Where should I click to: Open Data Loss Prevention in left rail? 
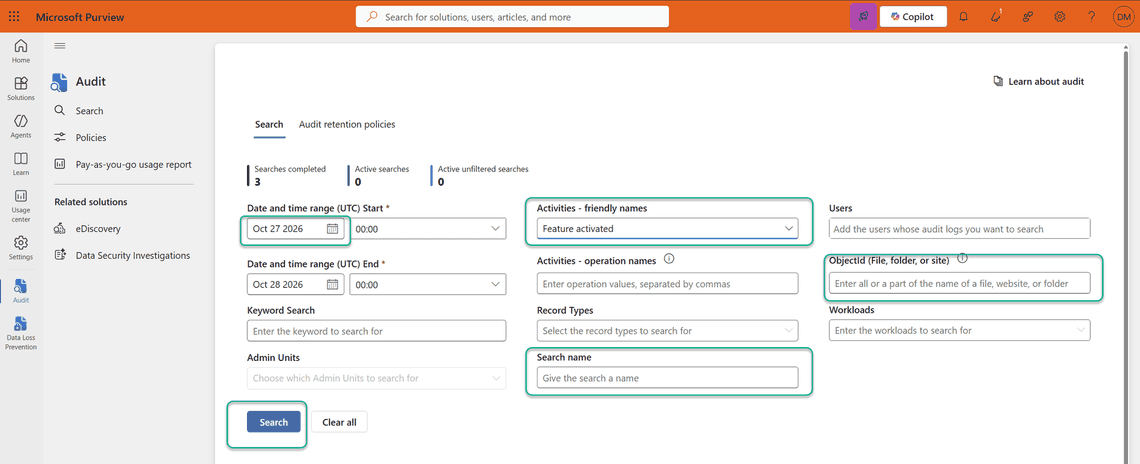(x=21, y=333)
